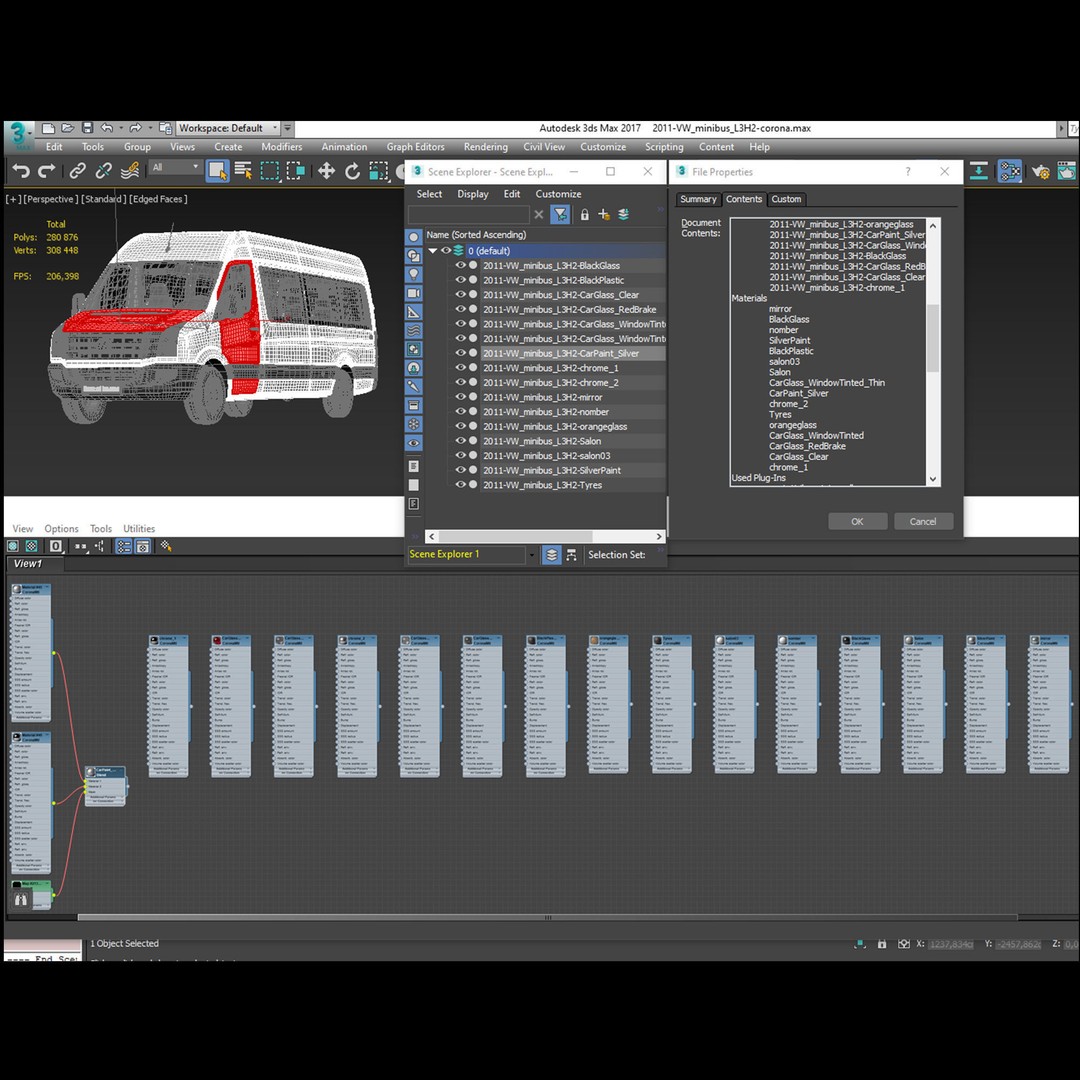Open the Undo history dropdown arrow in title bar
Viewport: 1080px width, 1080px height.
[121, 128]
